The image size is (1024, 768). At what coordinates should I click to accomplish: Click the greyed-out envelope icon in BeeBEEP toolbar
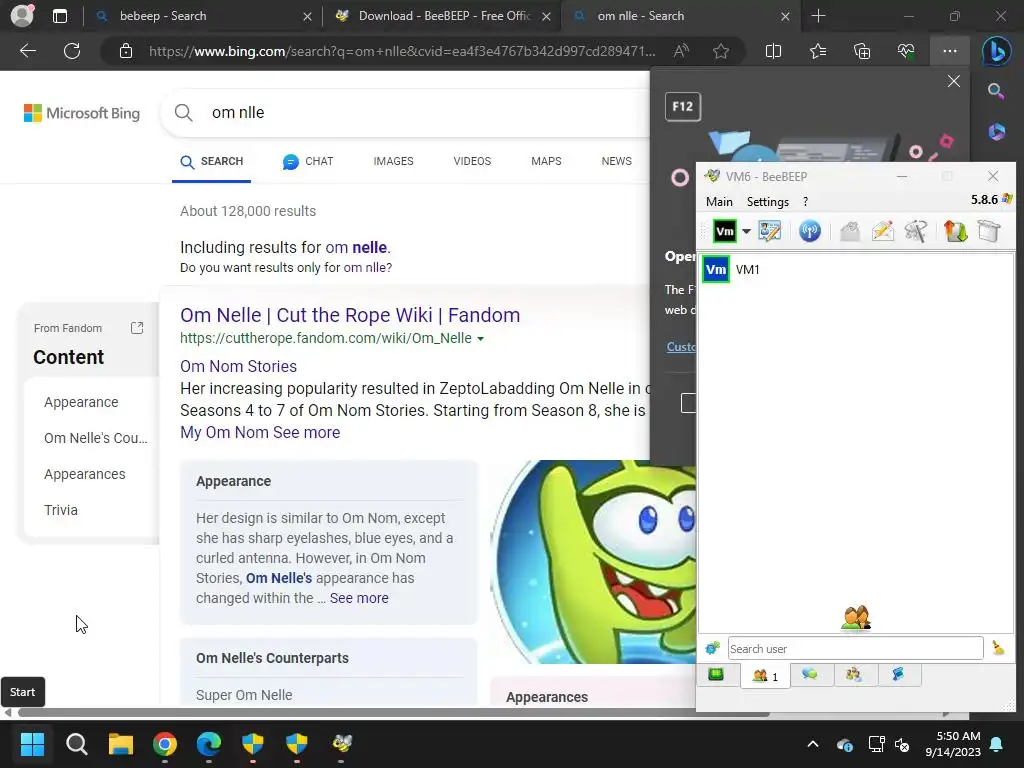tap(850, 231)
